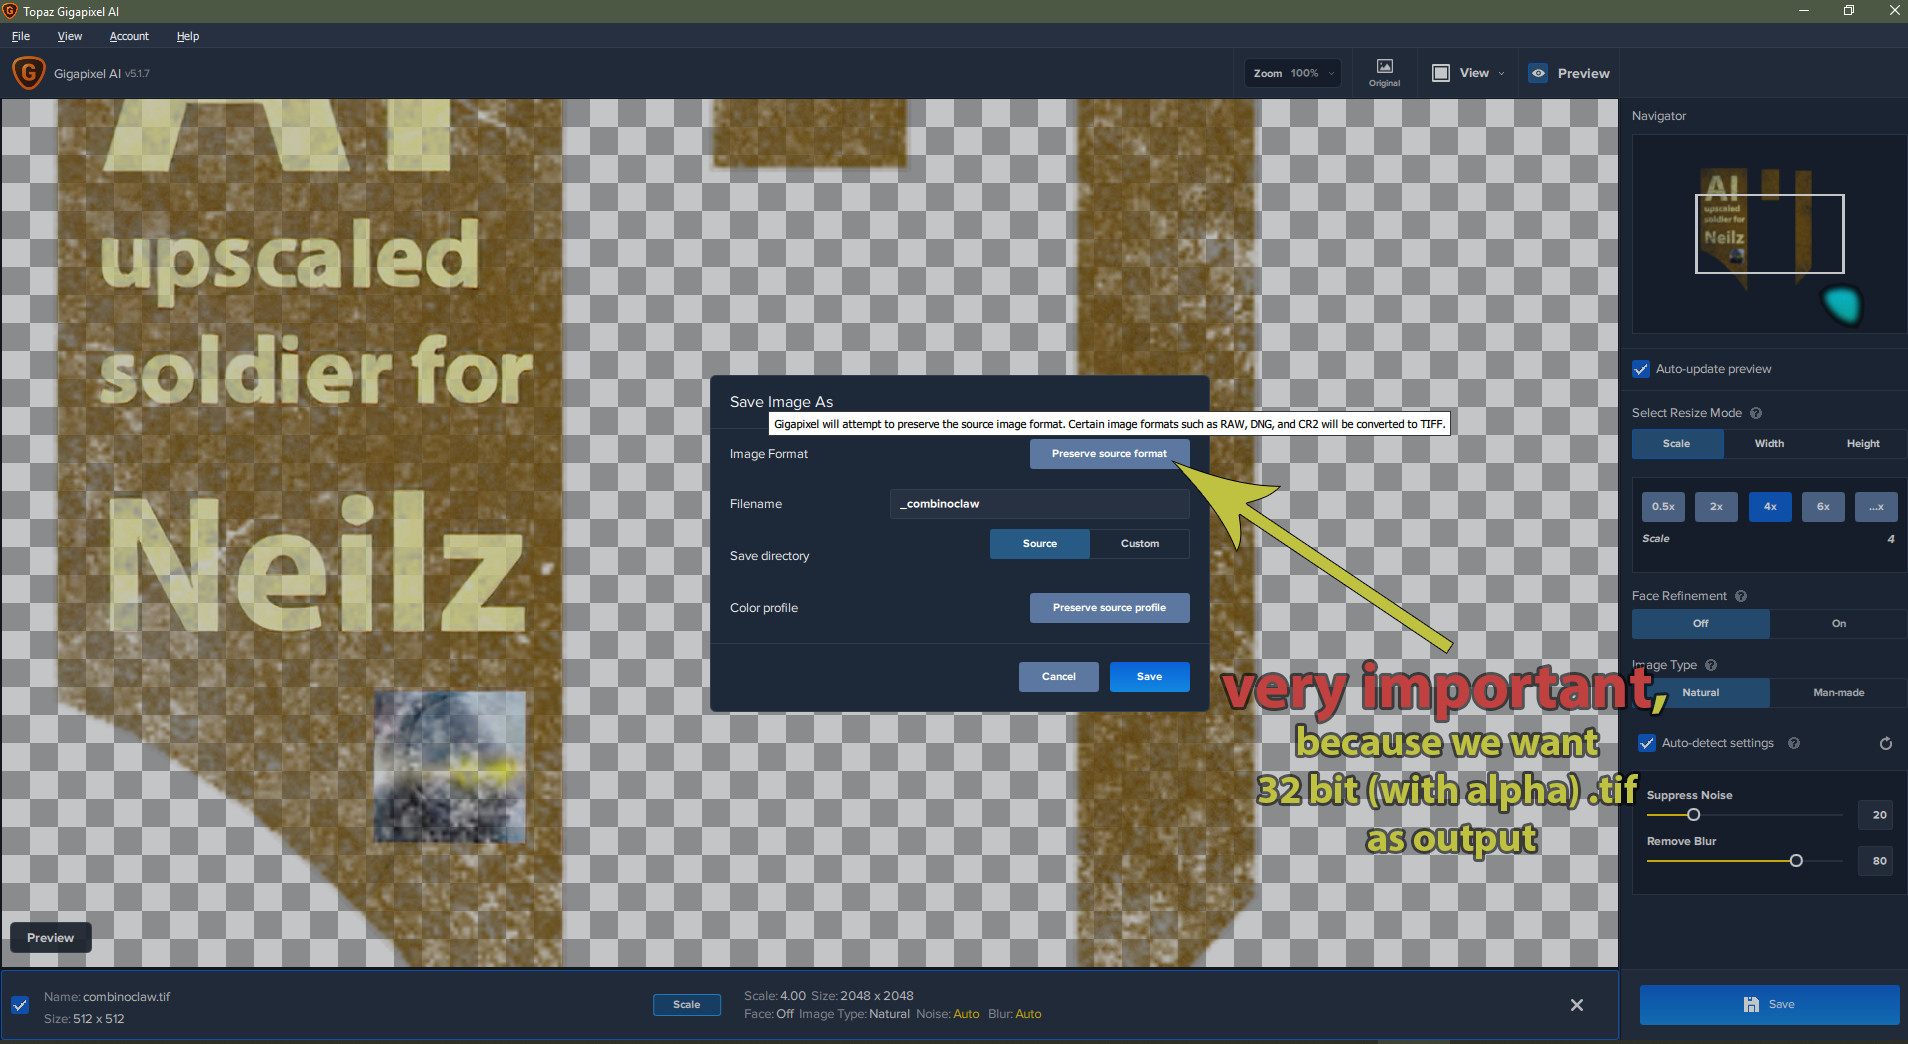Click the reset icon for auto-detect settings

click(1885, 743)
